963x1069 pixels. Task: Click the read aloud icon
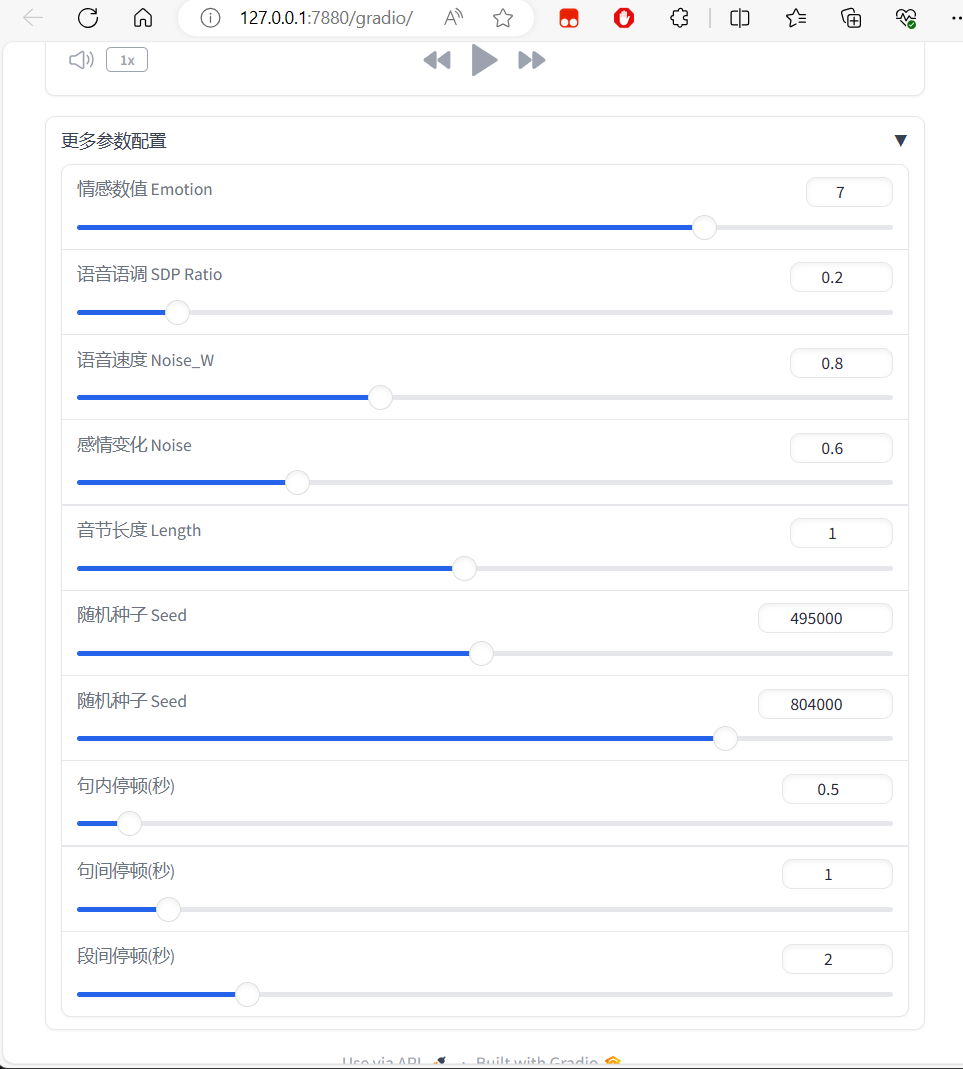pyautogui.click(x=453, y=18)
